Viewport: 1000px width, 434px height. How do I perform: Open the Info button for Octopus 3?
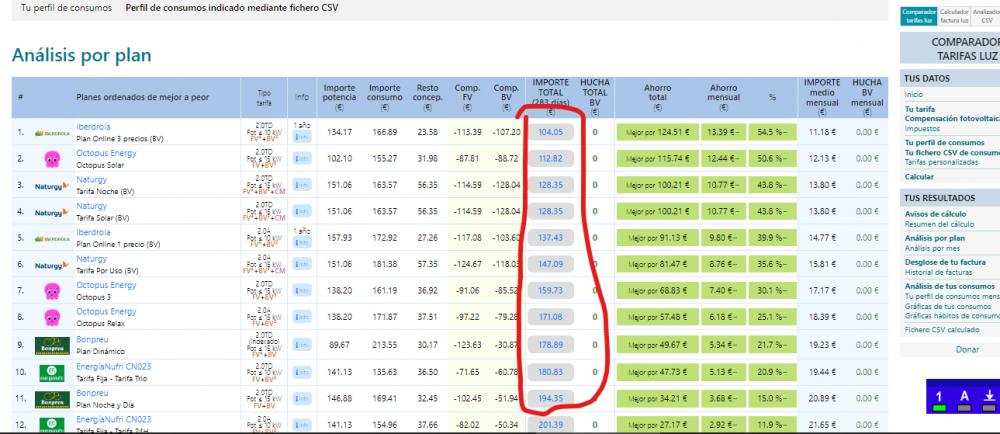click(302, 291)
